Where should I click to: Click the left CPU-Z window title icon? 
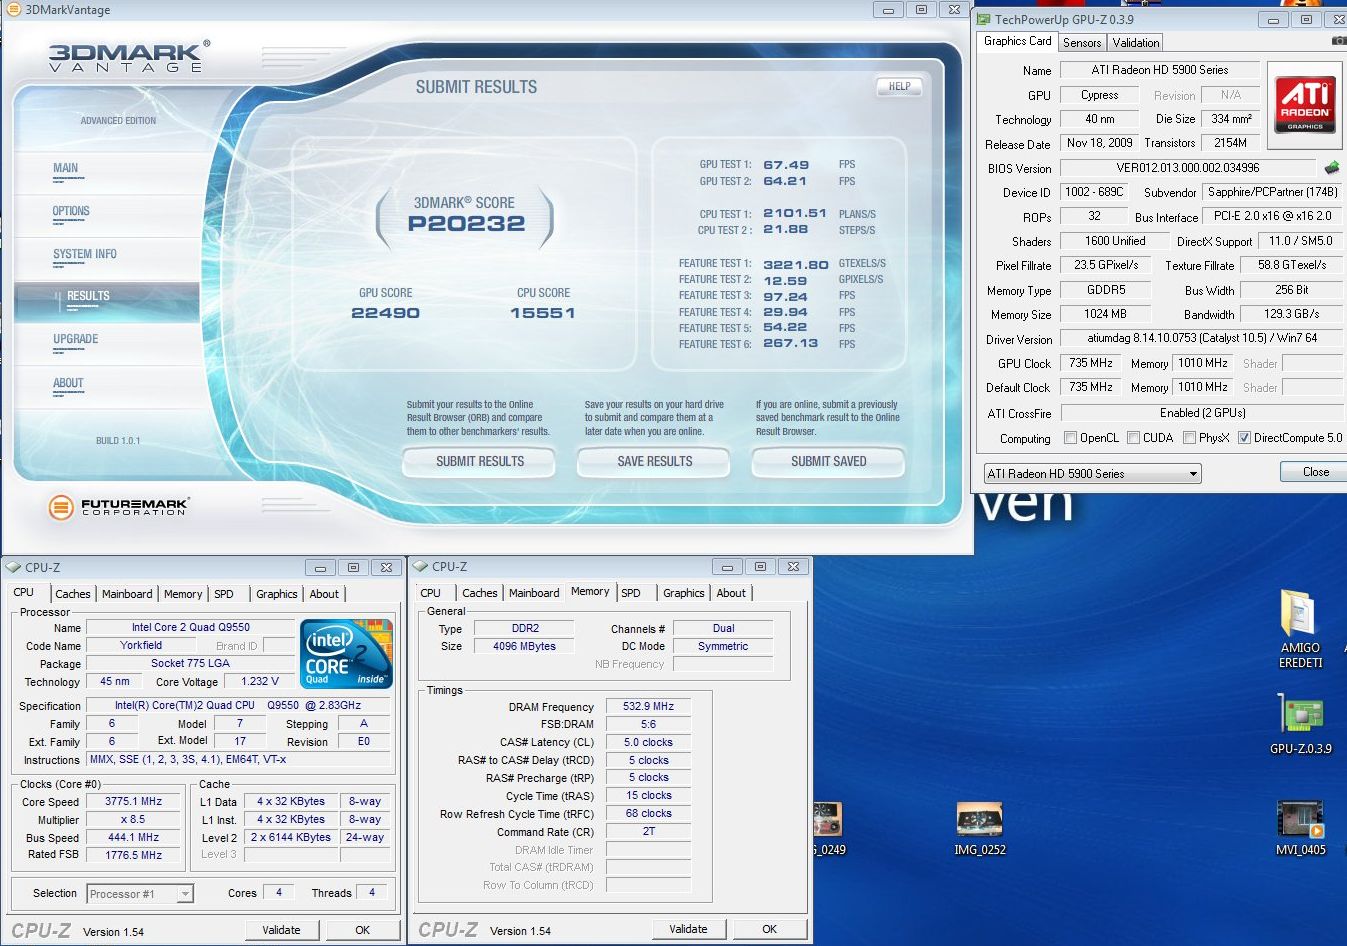(14, 567)
